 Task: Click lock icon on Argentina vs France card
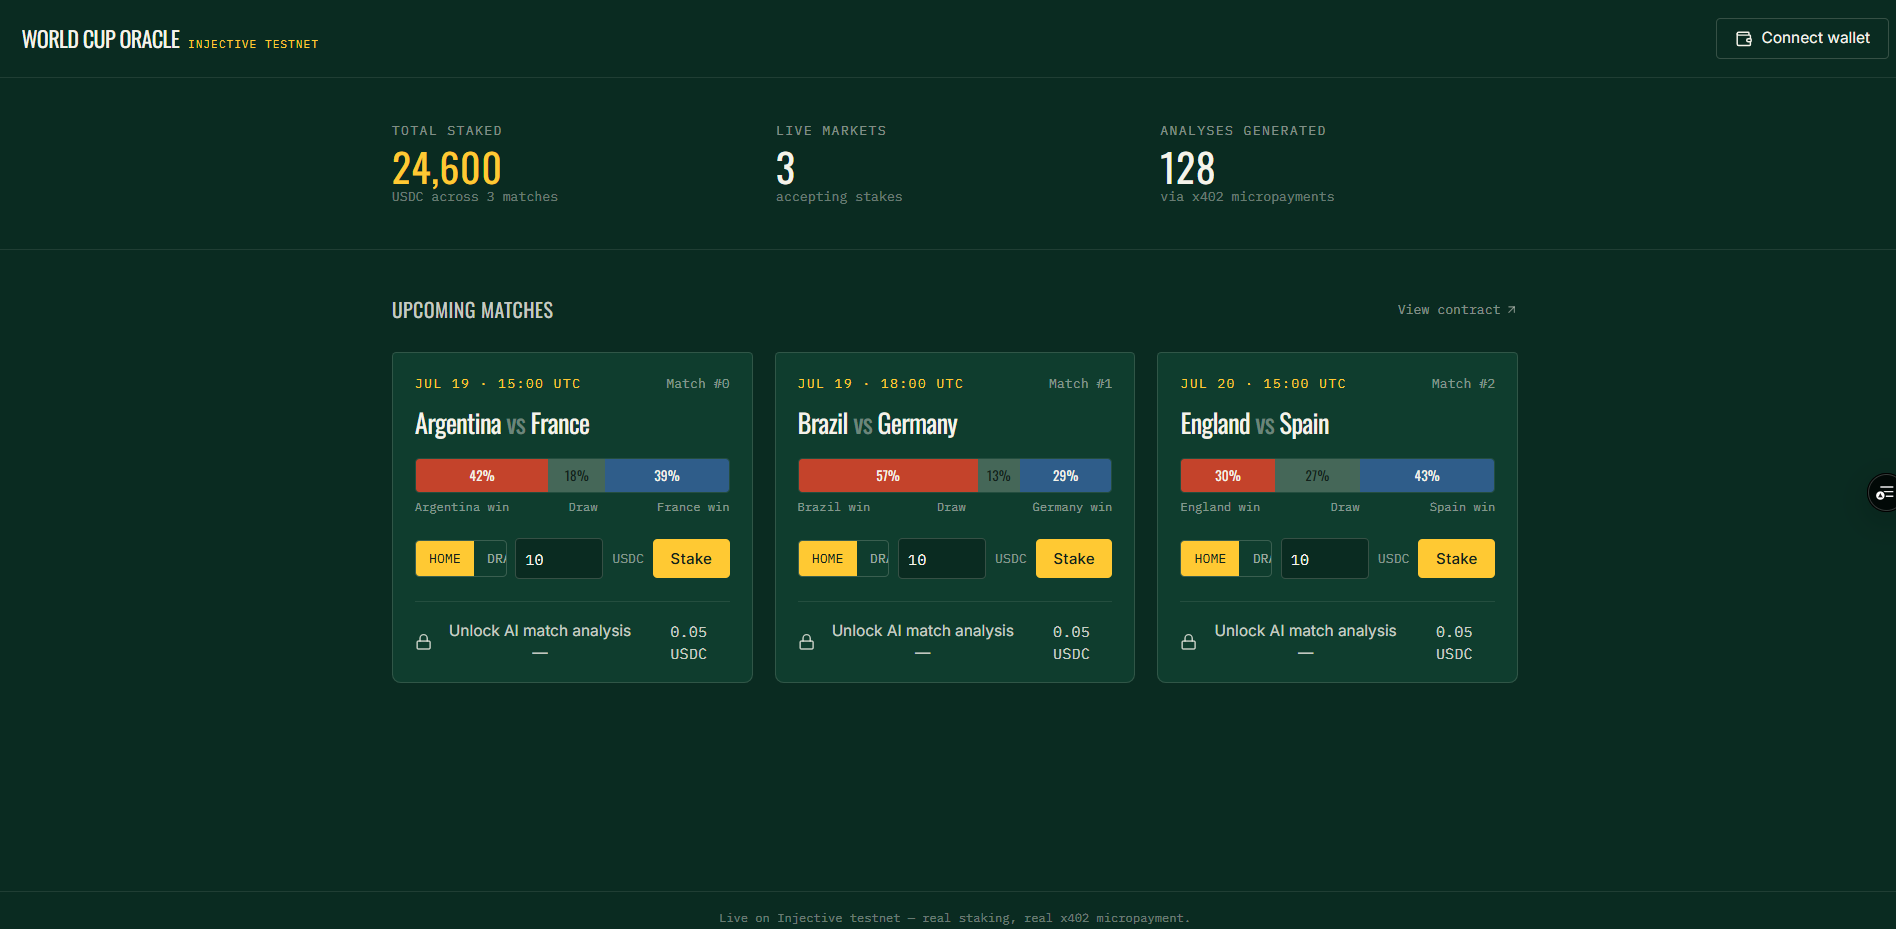pos(424,642)
